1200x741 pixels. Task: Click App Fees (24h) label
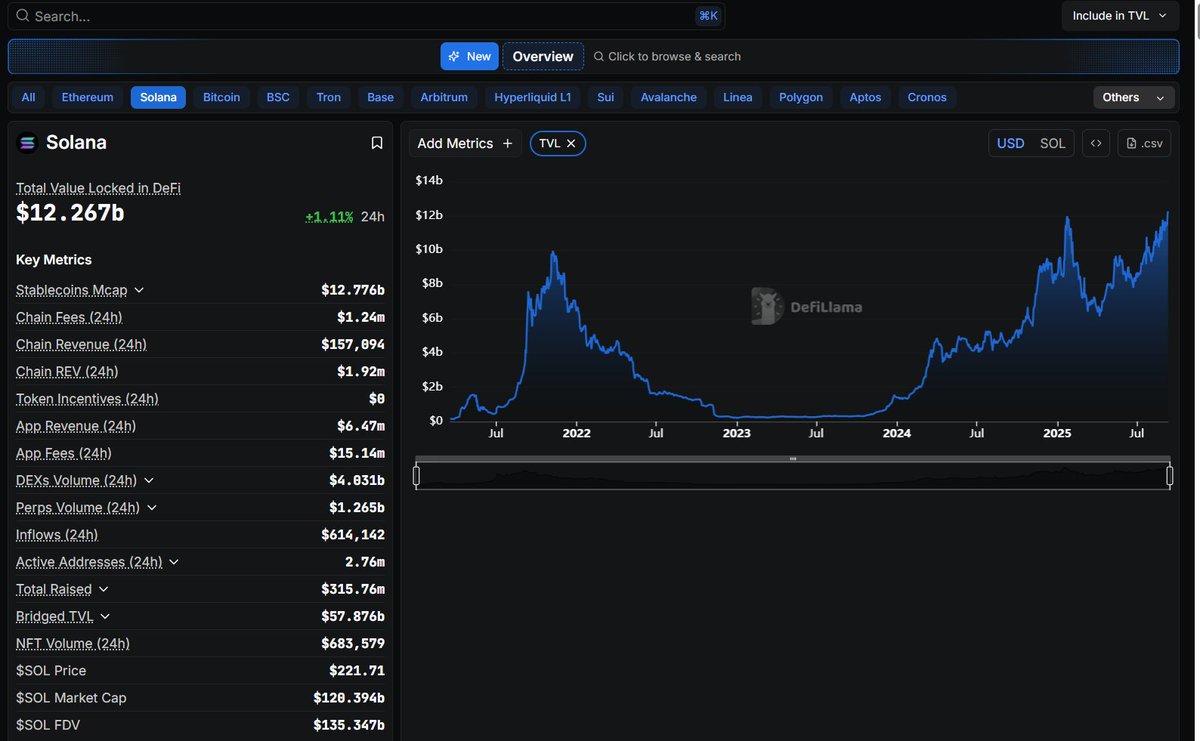pyautogui.click(x=64, y=453)
